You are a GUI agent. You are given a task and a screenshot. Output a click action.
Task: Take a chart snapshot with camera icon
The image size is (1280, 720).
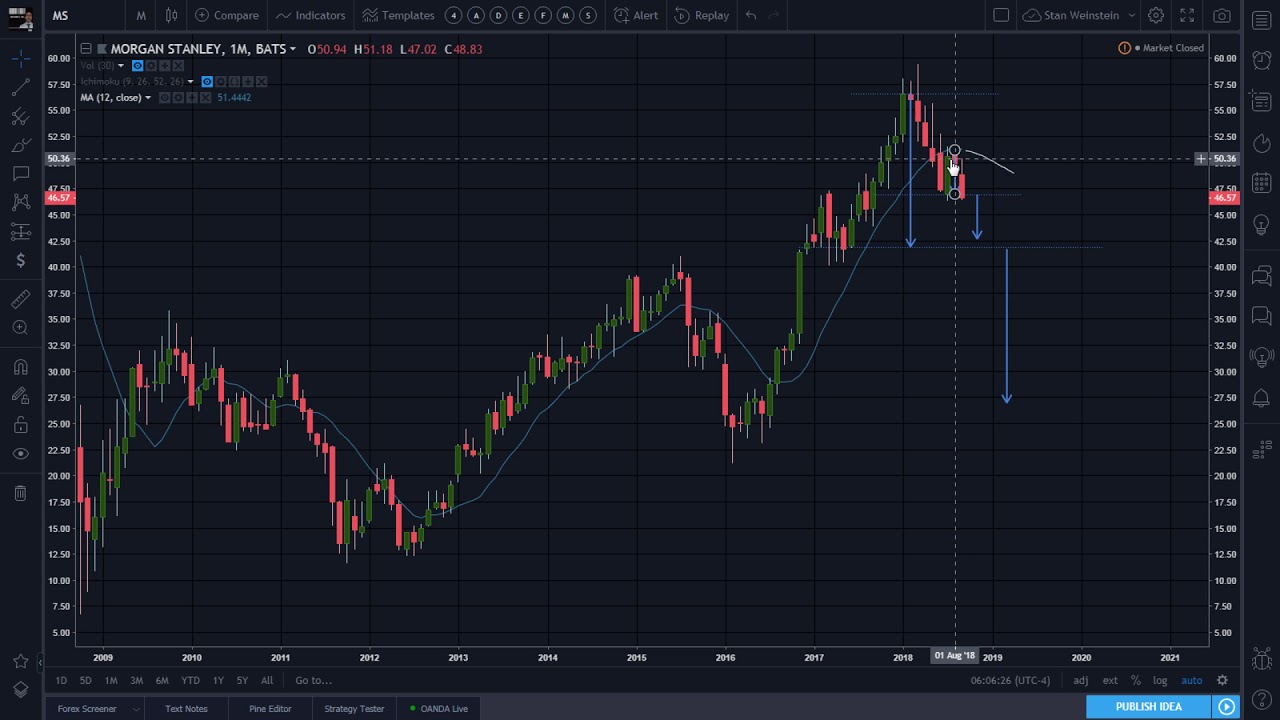pos(1222,15)
